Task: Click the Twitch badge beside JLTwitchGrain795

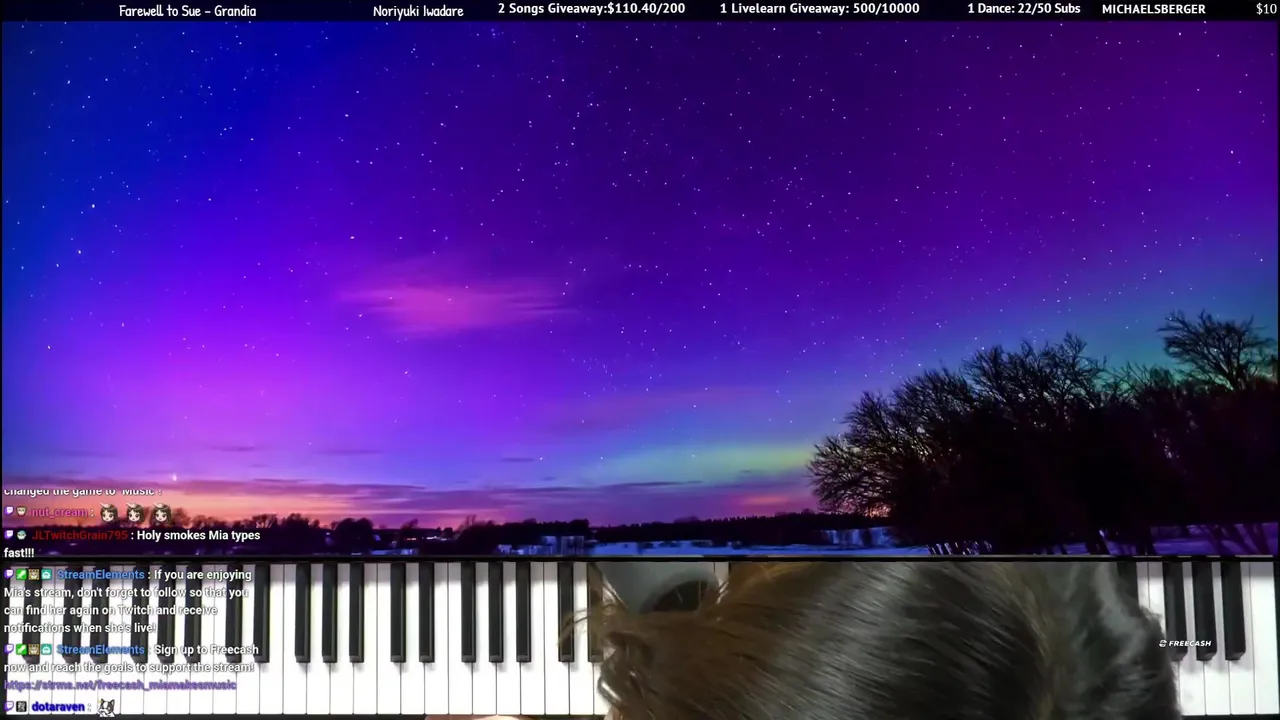Action: [9, 535]
